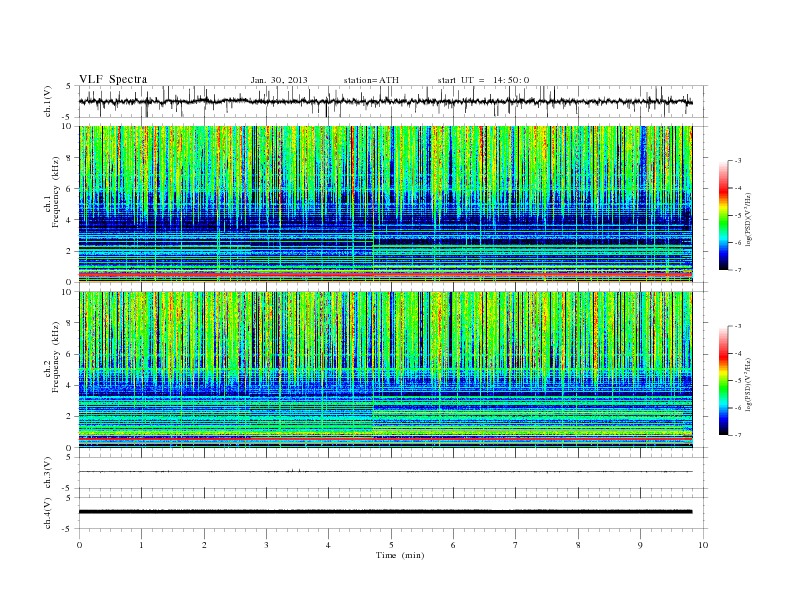Click the ch.1 spectrogram panel
This screenshot has height=612, width=792.
[385, 204]
